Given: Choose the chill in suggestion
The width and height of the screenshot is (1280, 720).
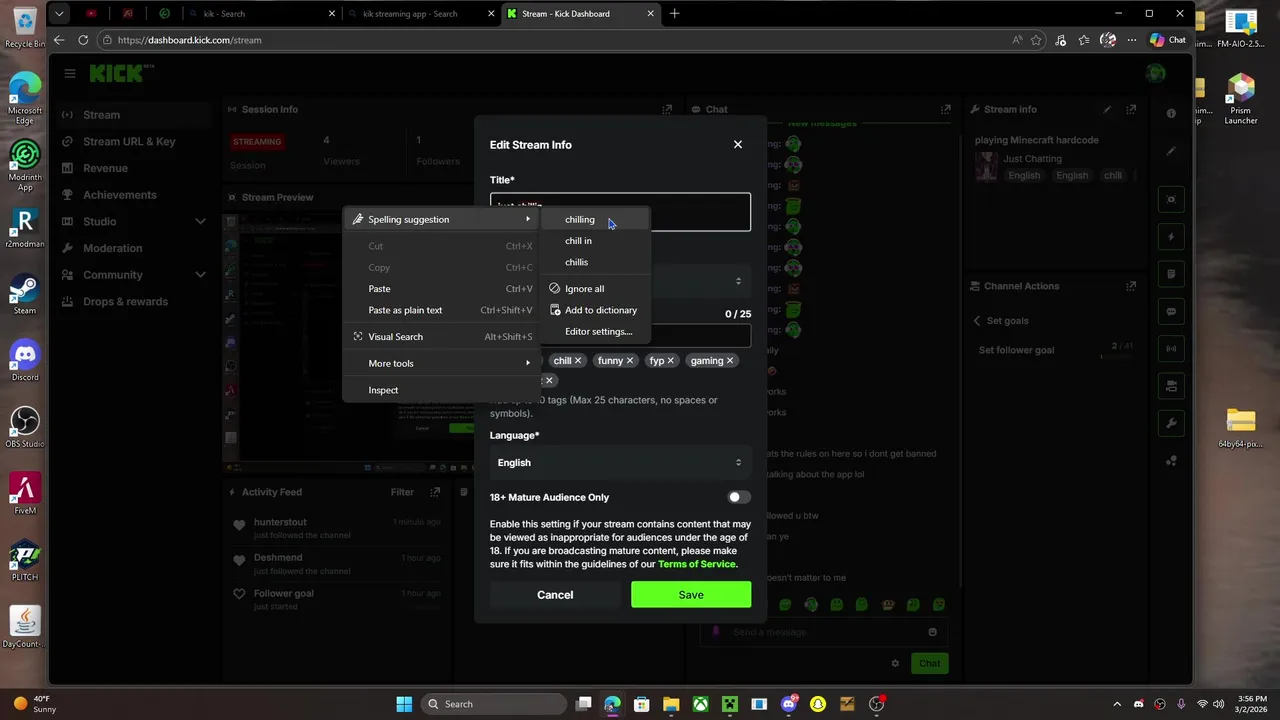Looking at the screenshot, I should pyautogui.click(x=594, y=241).
